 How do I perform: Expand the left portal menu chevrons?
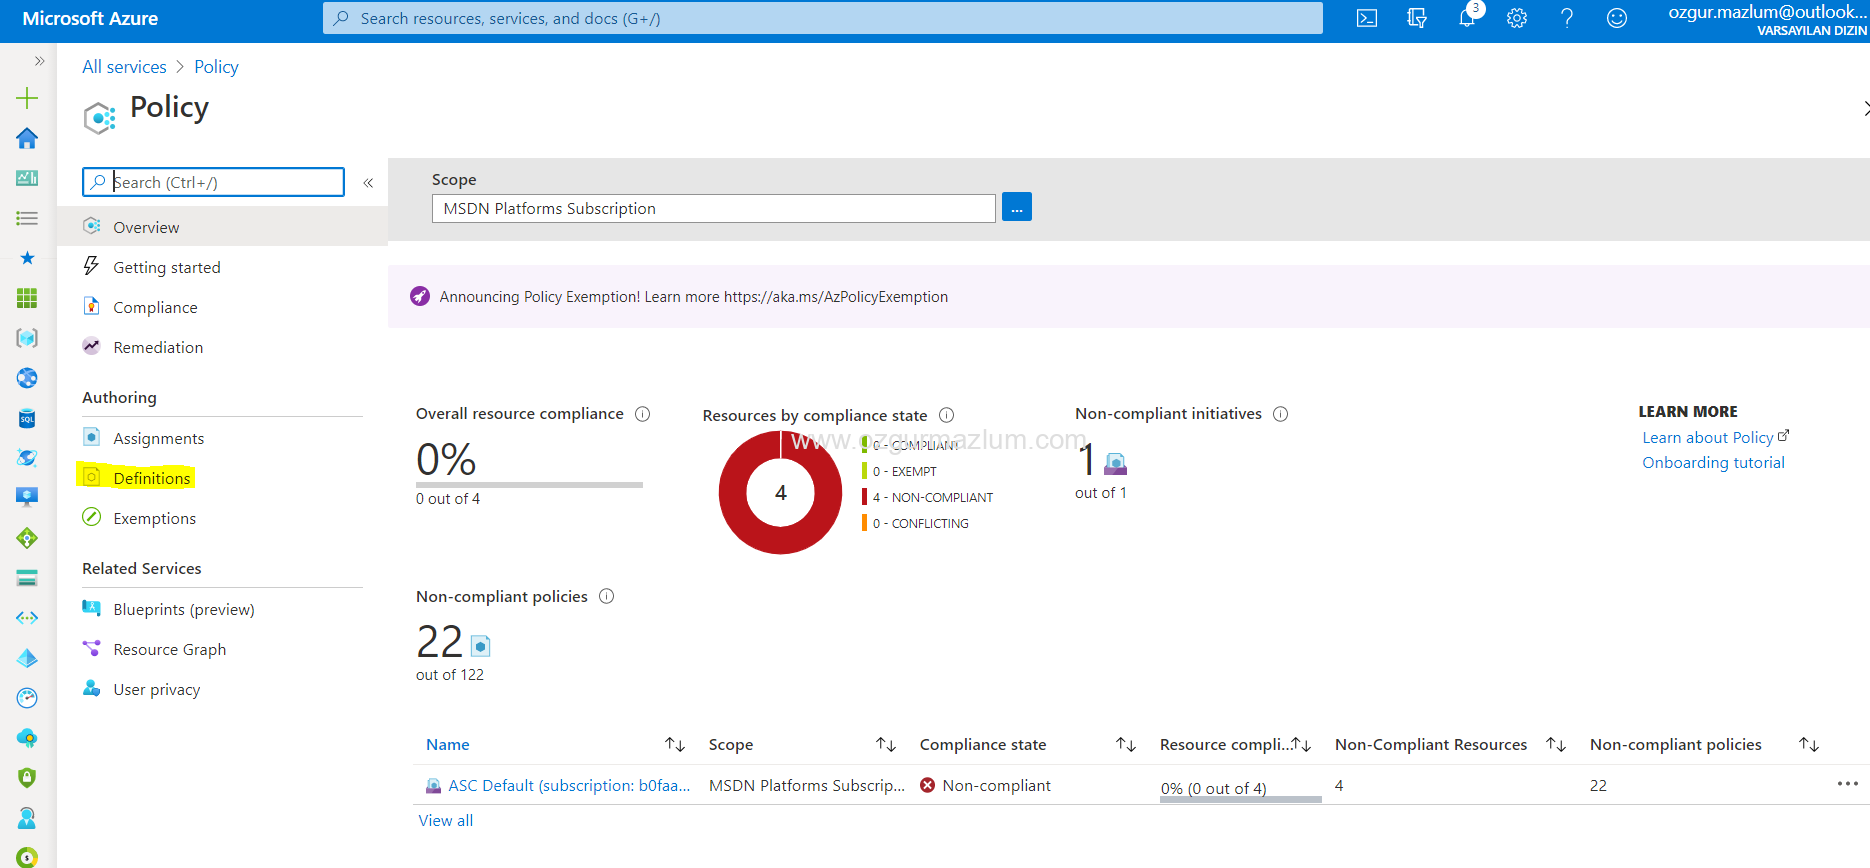click(40, 61)
